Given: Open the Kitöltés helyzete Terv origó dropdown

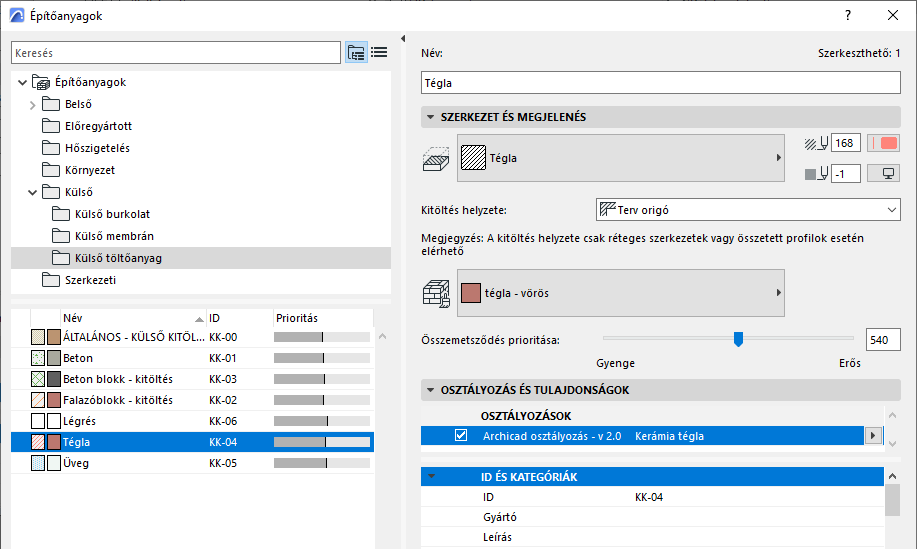Looking at the screenshot, I should pos(748,210).
